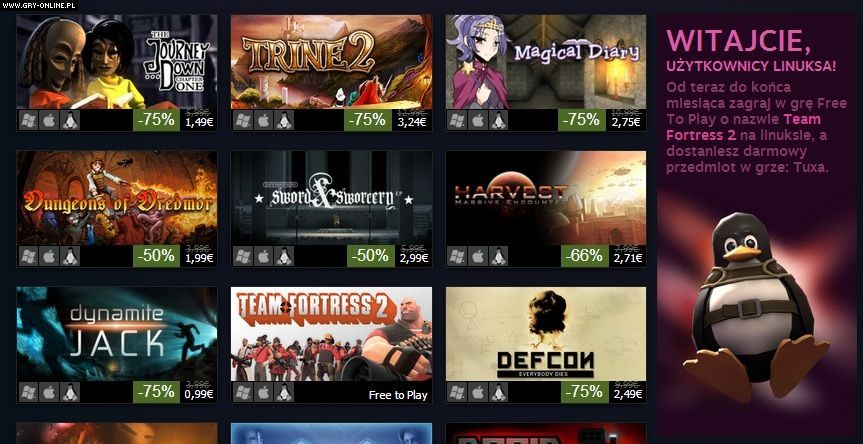Click Free to Play label for Team Fortress 2
Screen dimensions: 863x444
[x=398, y=395]
